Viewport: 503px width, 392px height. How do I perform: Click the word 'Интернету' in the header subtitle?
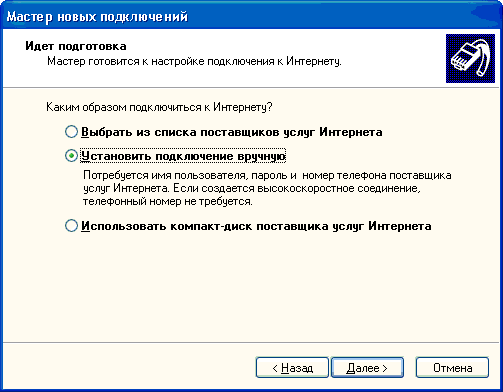pyautogui.click(x=314, y=61)
